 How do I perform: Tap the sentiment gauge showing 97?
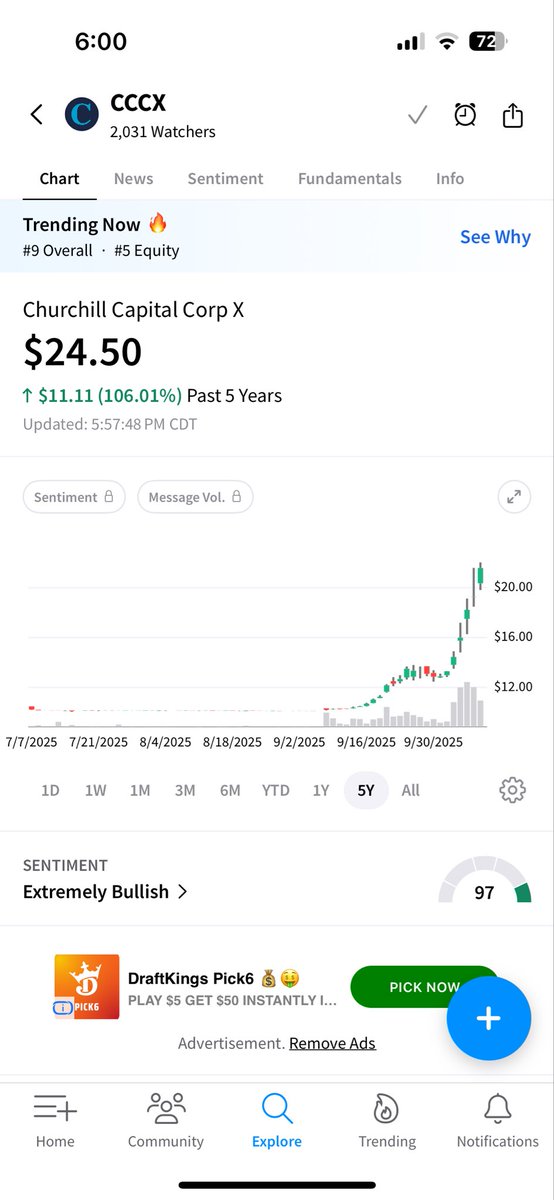tap(484, 881)
